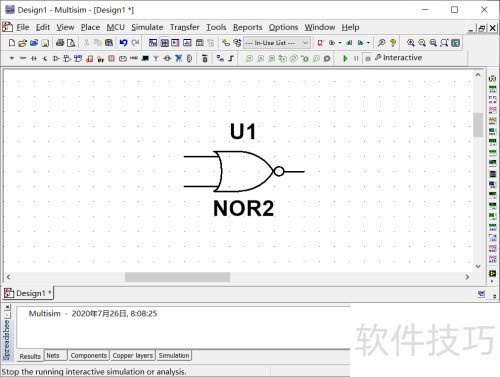500x377 pixels.
Task: Switch to the Components spreadsheet tab
Action: [x=89, y=356]
